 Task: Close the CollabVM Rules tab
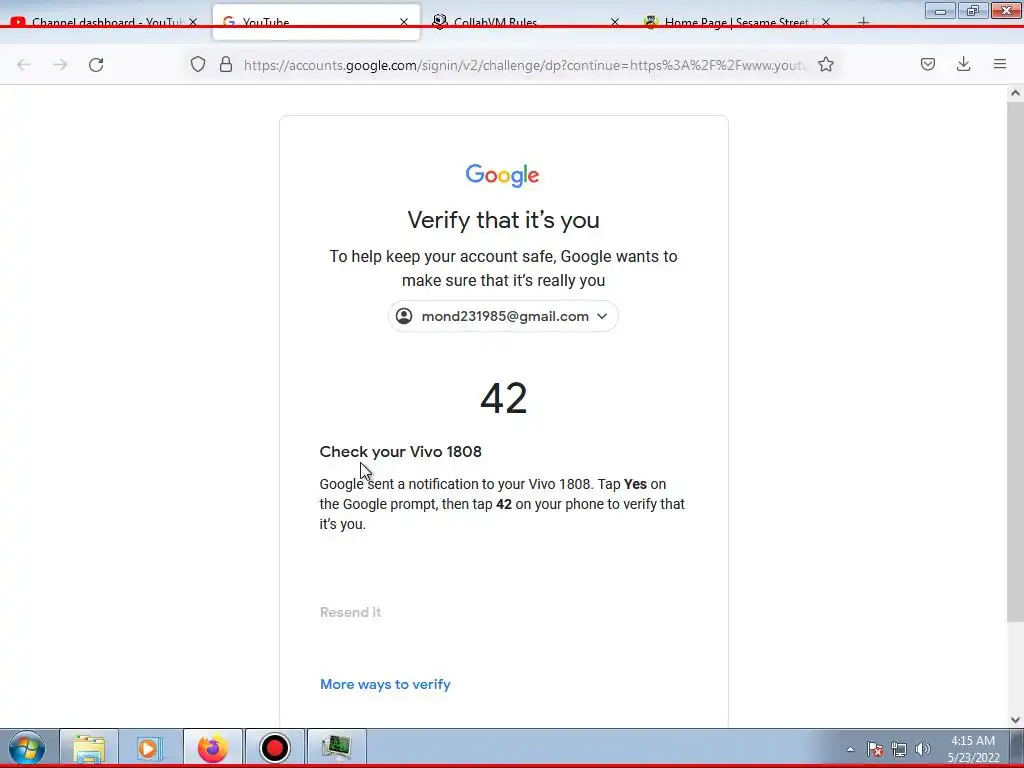[x=615, y=22]
